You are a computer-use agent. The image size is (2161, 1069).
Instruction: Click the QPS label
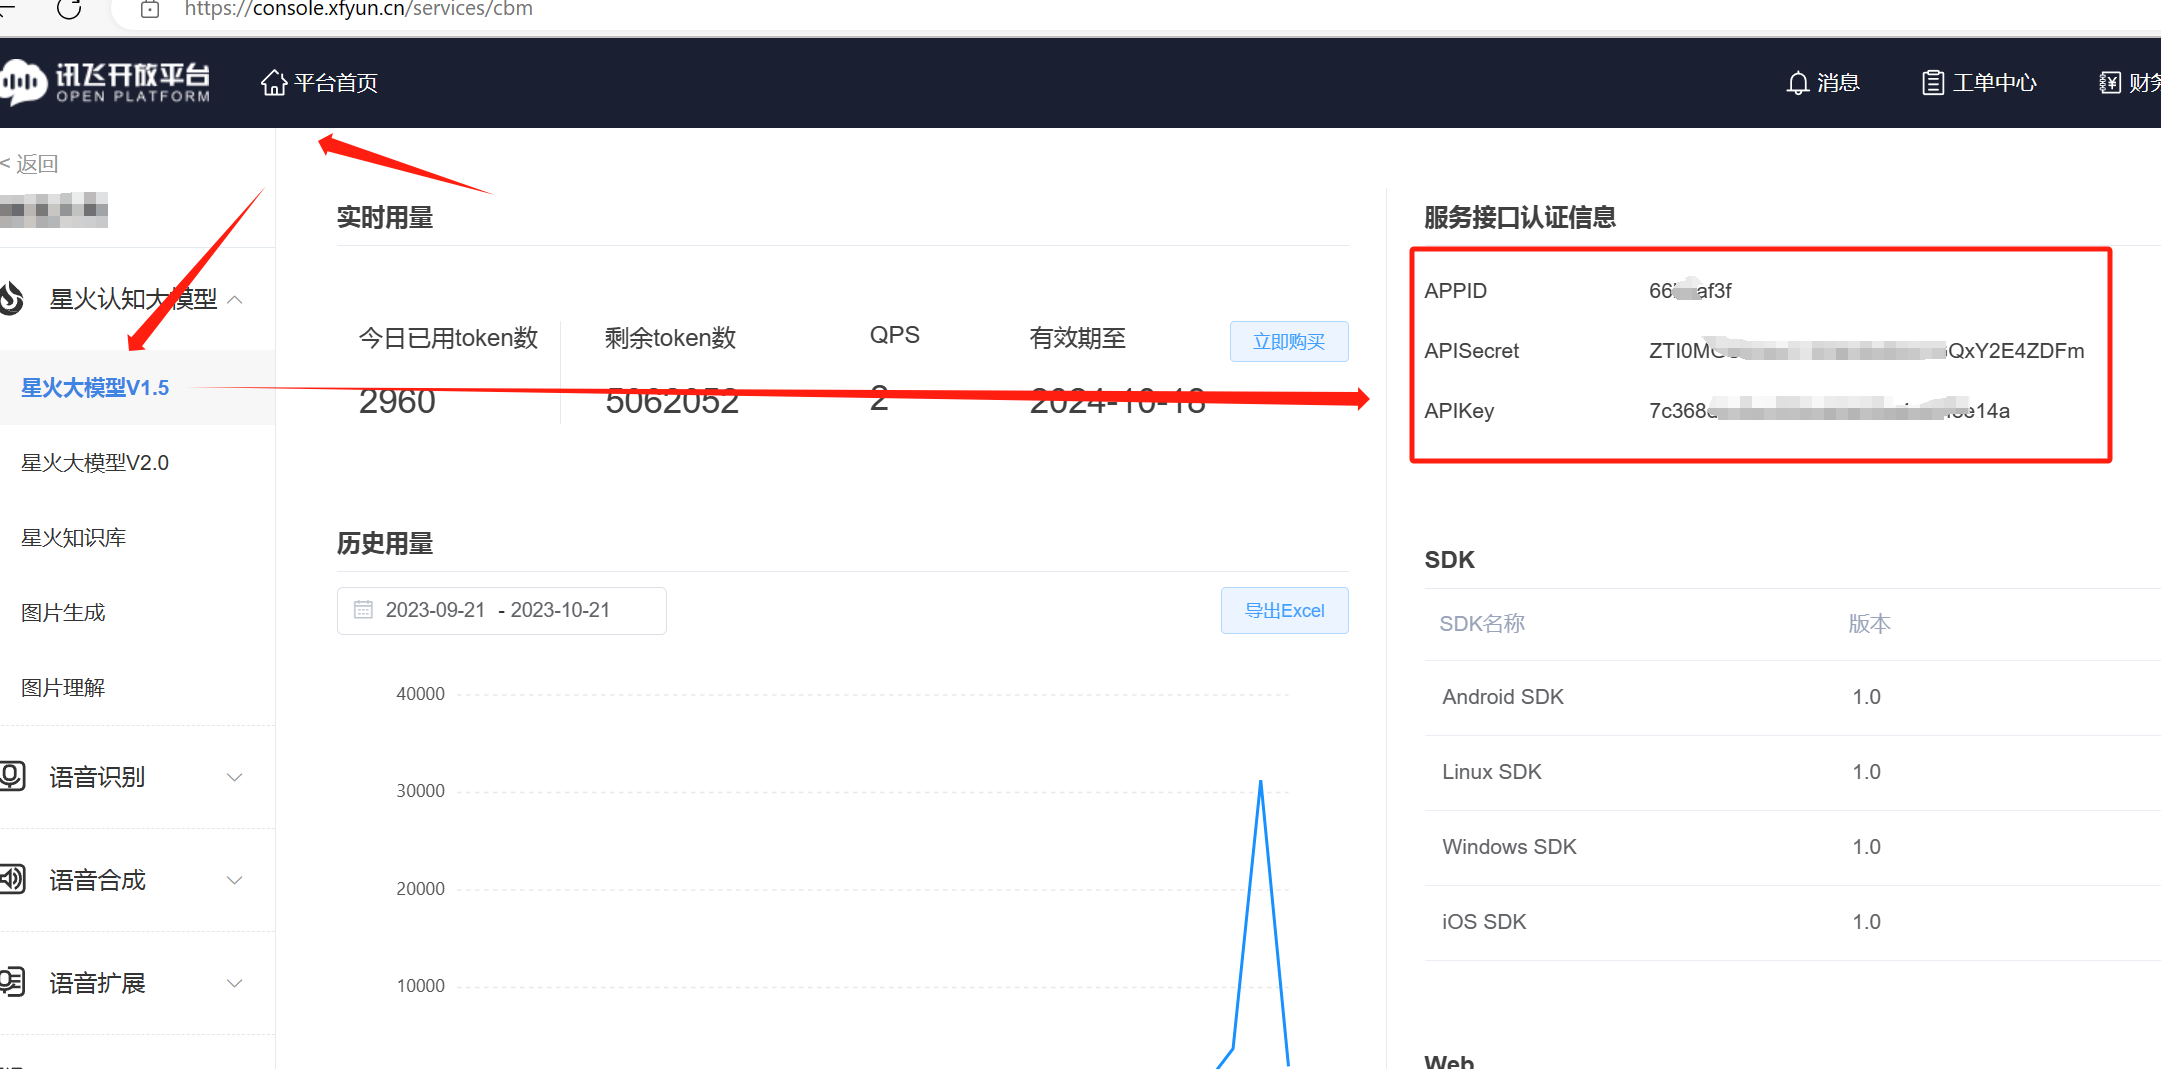pyautogui.click(x=895, y=335)
